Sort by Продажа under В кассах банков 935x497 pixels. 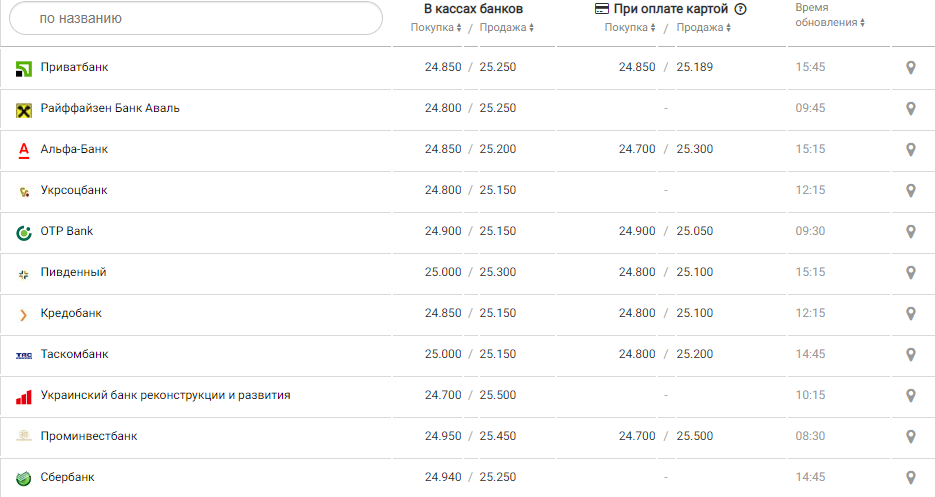coord(506,28)
